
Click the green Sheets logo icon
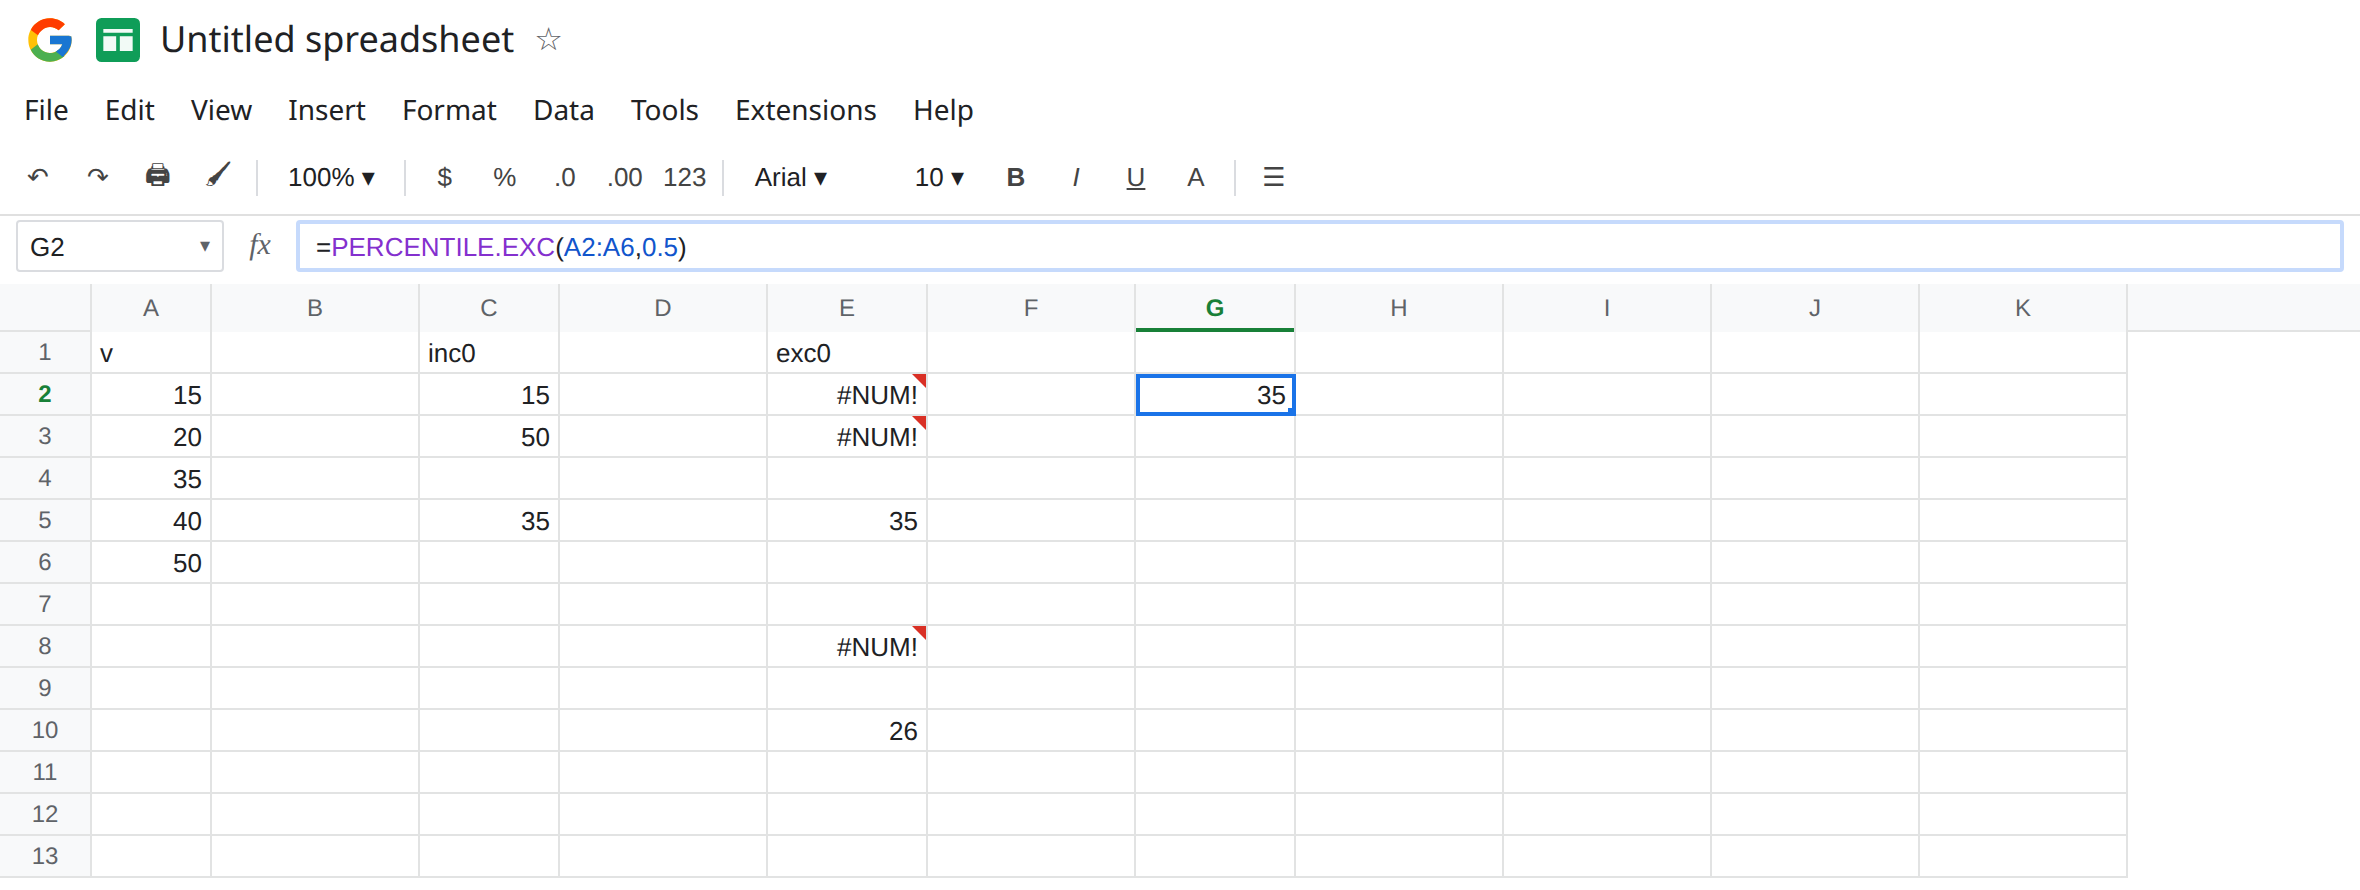(118, 40)
